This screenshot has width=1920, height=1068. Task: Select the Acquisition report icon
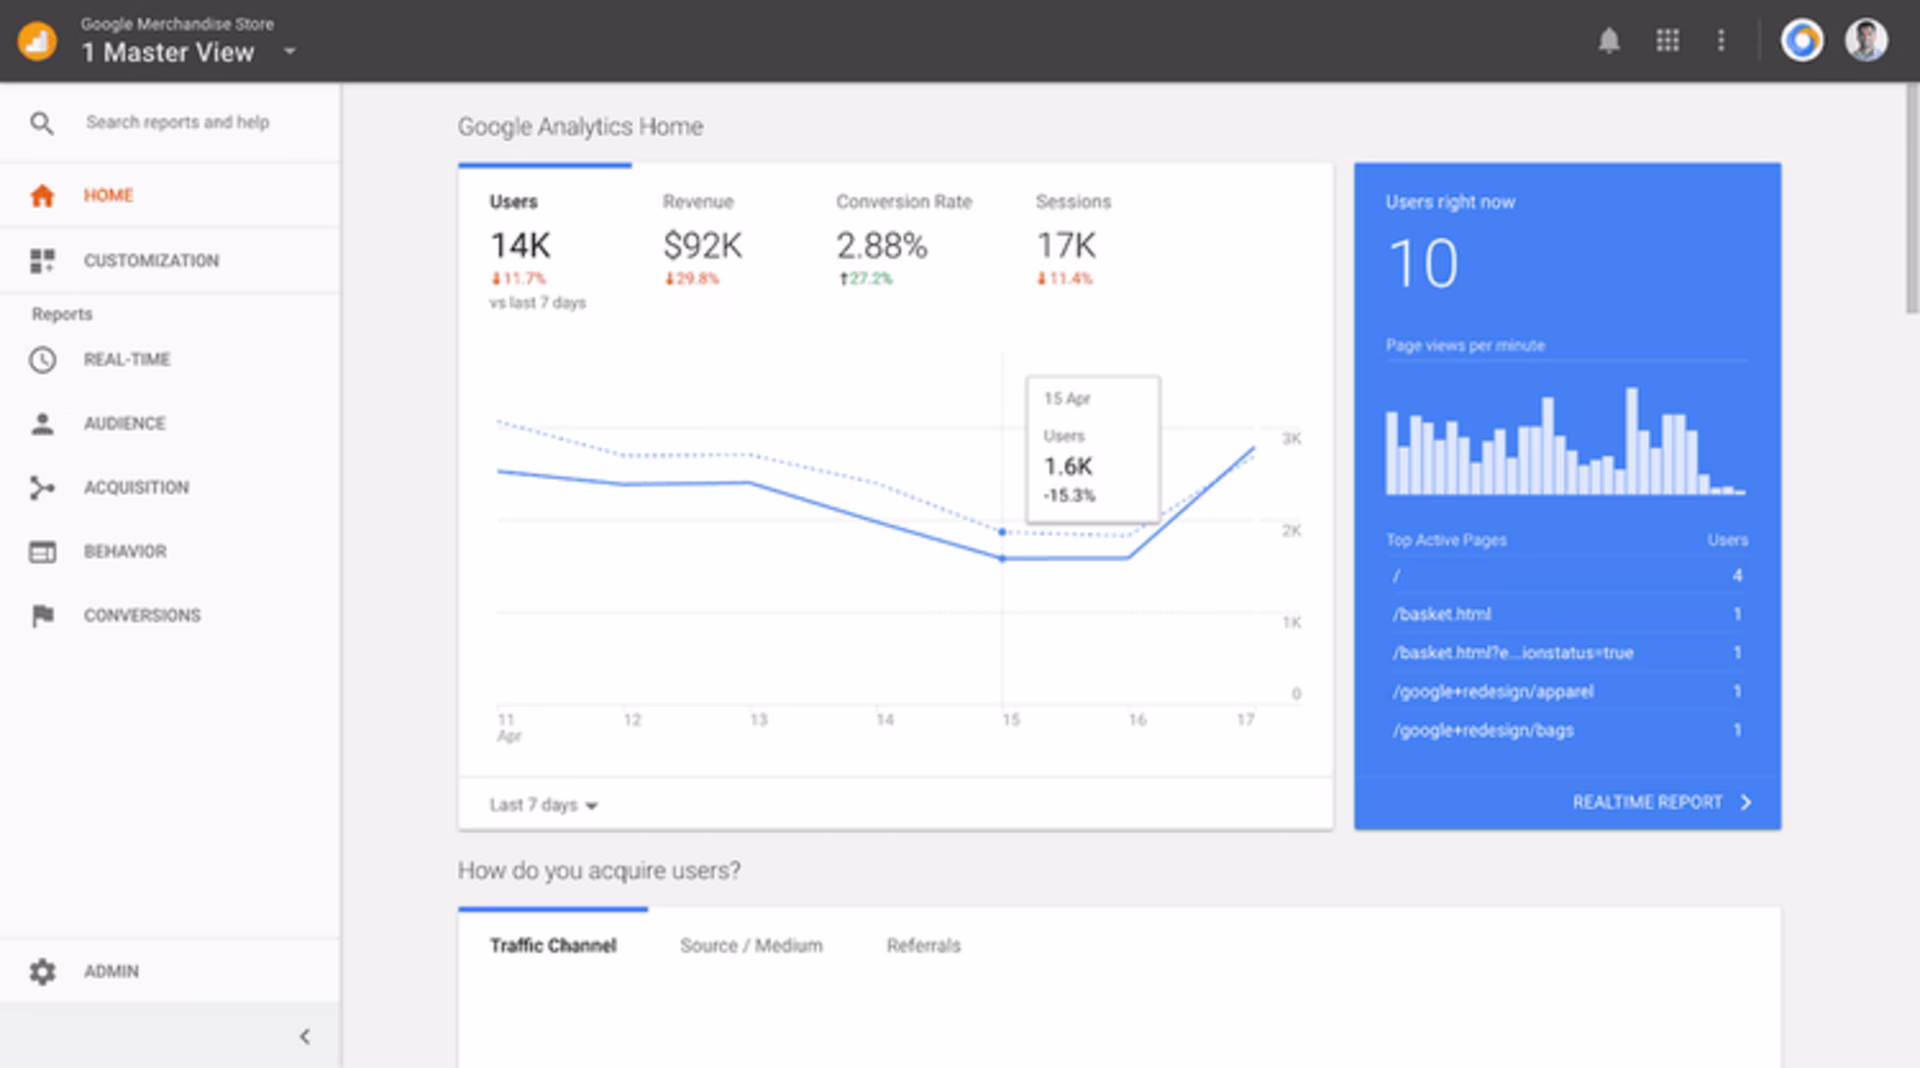pyautogui.click(x=42, y=487)
